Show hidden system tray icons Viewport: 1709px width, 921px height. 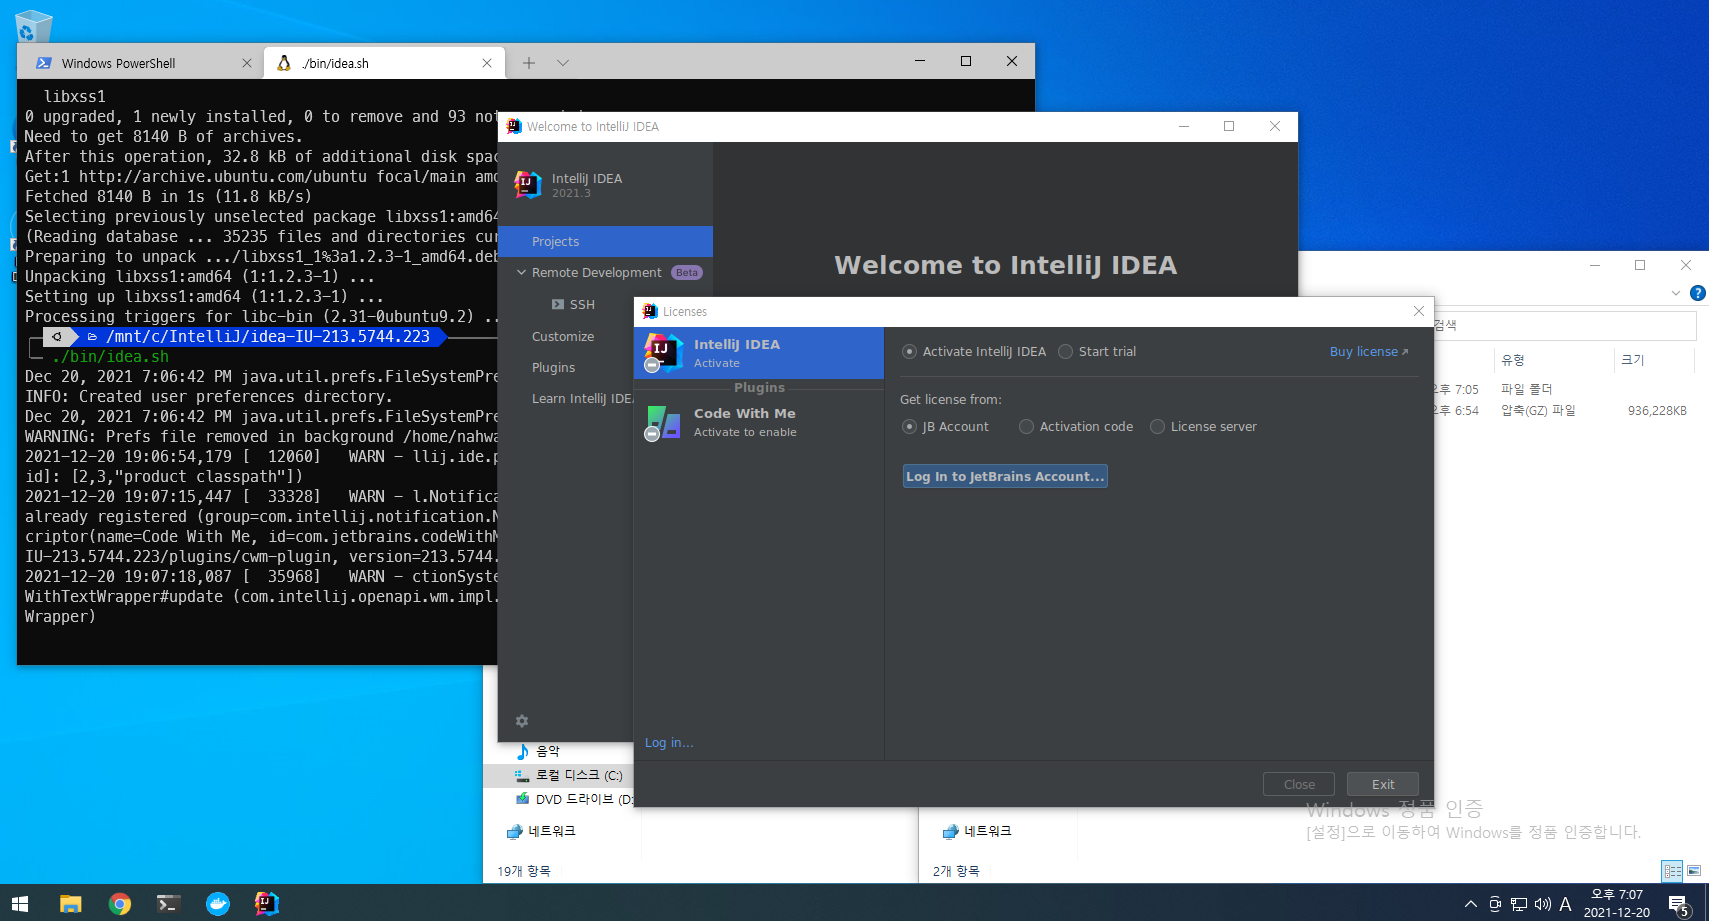pos(1470,904)
